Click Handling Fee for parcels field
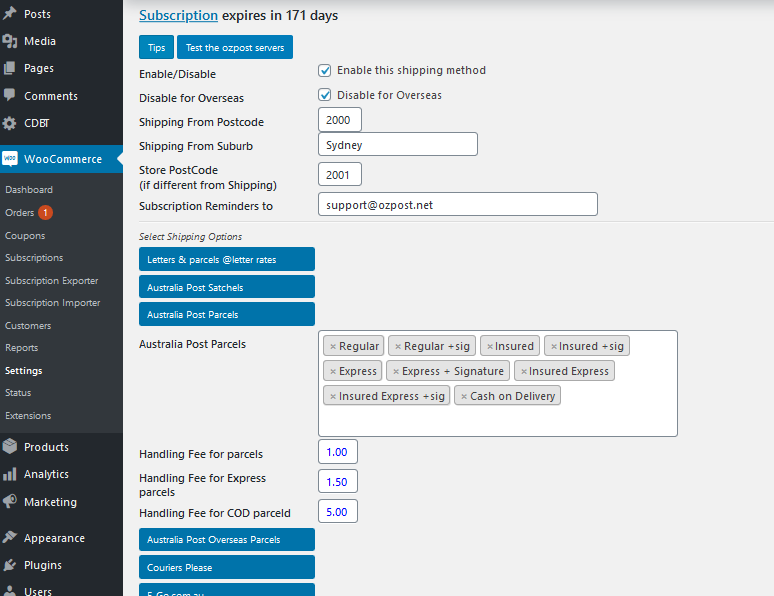The width and height of the screenshot is (774, 596). [x=338, y=451]
